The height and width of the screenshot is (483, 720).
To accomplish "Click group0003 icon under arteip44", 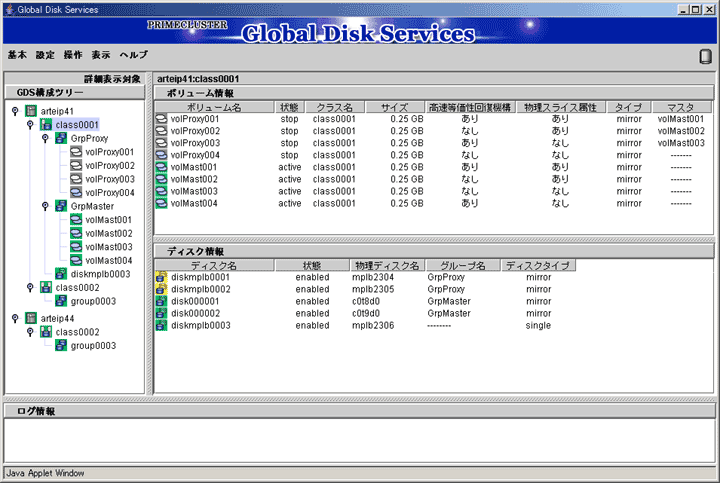I will click(61, 345).
